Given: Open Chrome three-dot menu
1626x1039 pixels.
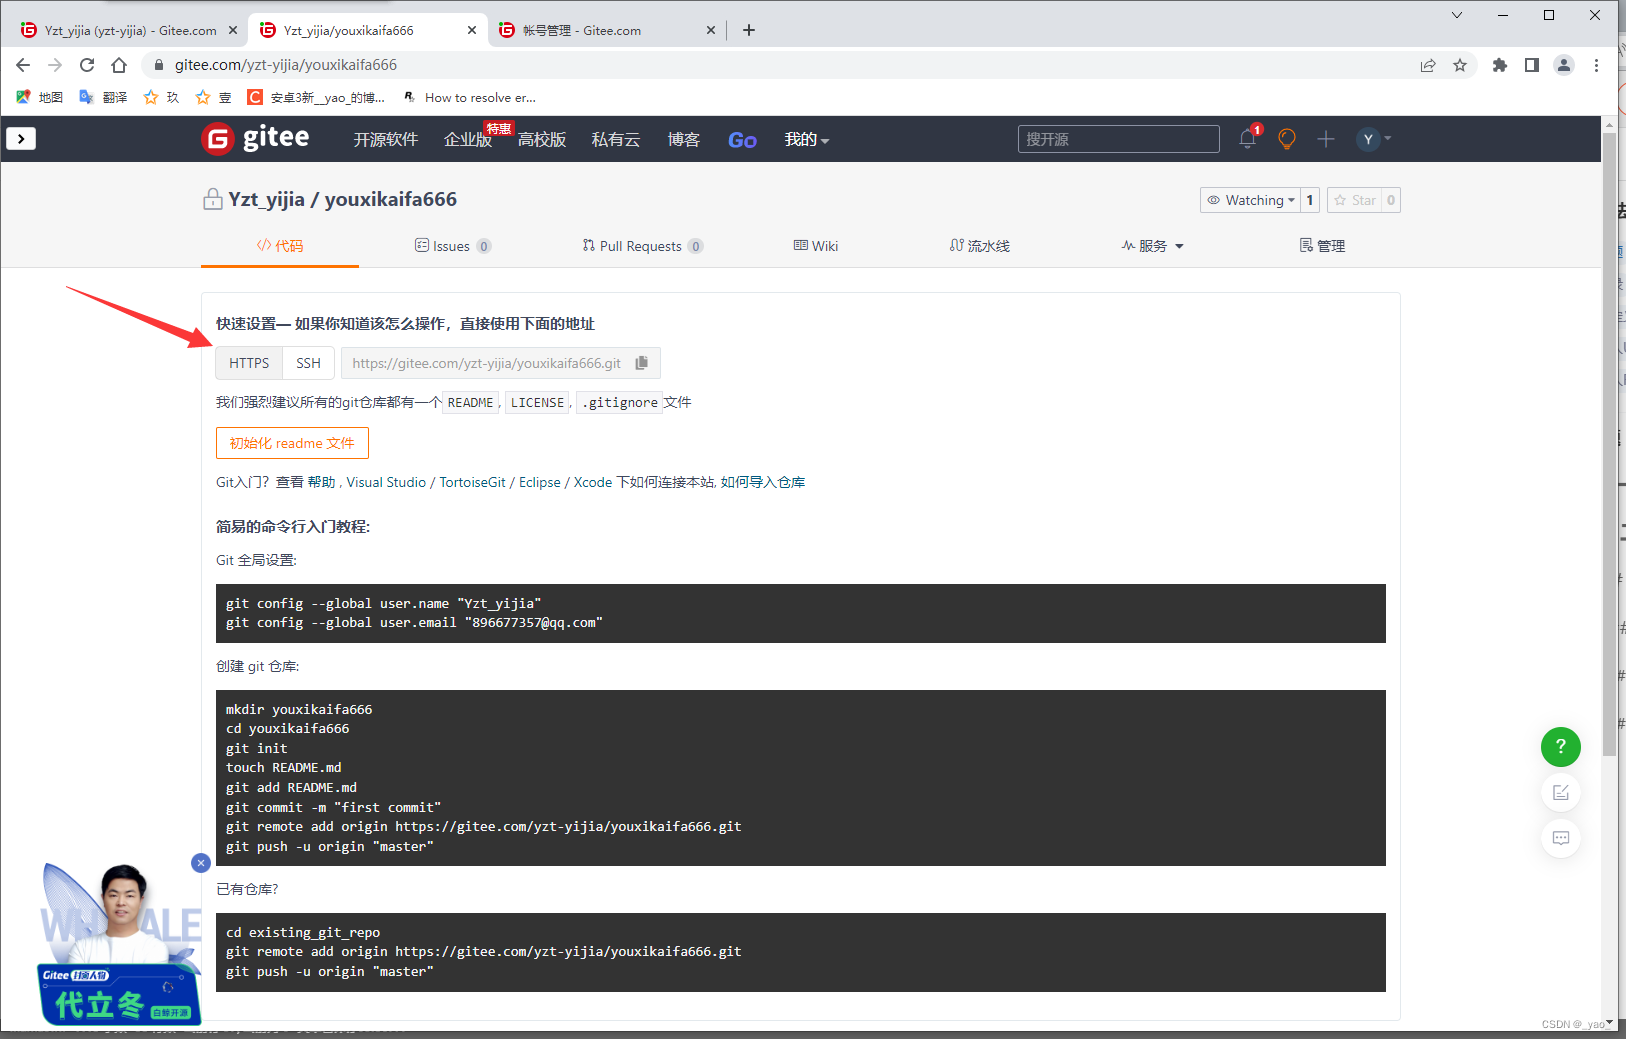Looking at the screenshot, I should click(1596, 65).
